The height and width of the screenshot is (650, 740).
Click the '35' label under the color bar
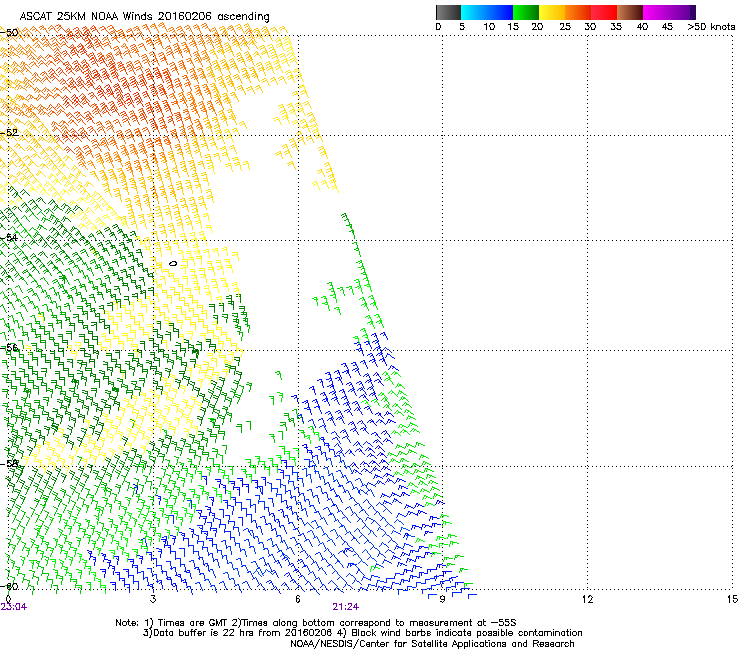pyautogui.click(x=616, y=27)
